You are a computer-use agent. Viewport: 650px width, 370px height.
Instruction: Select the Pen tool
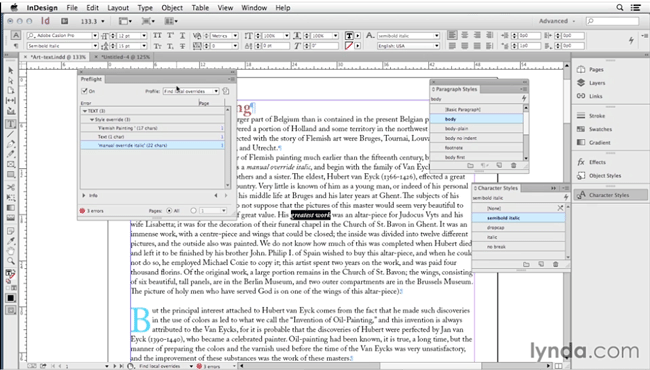[11, 144]
